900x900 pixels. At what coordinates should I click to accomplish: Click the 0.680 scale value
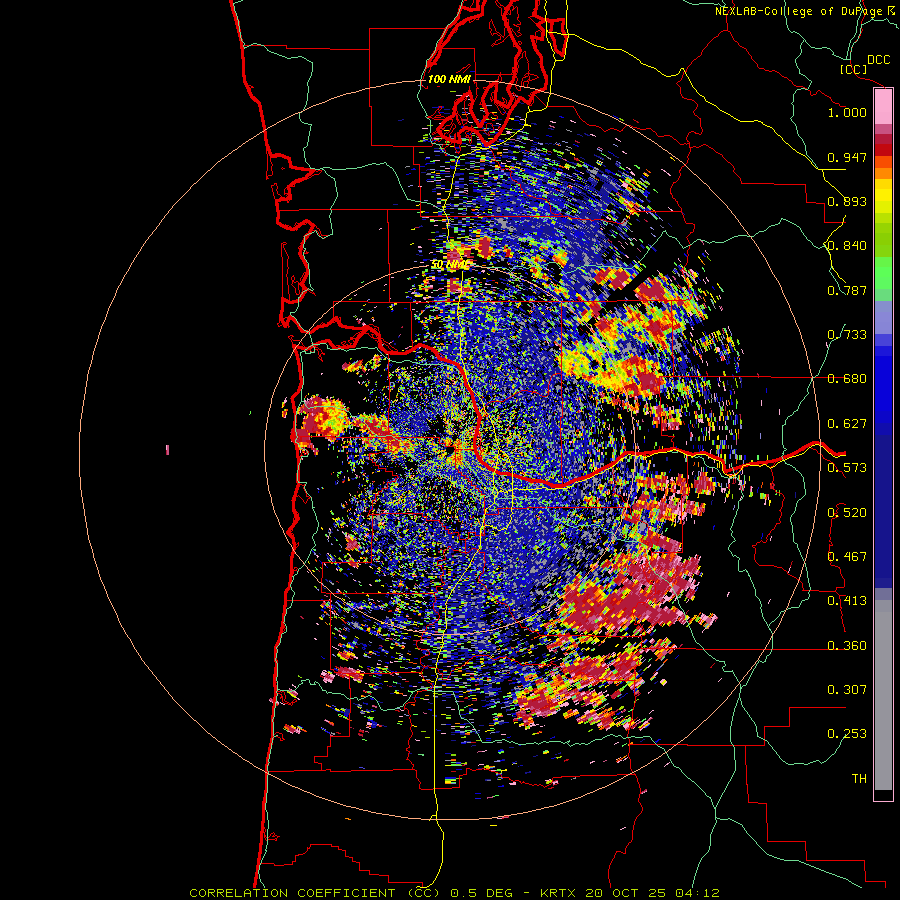pyautogui.click(x=847, y=379)
